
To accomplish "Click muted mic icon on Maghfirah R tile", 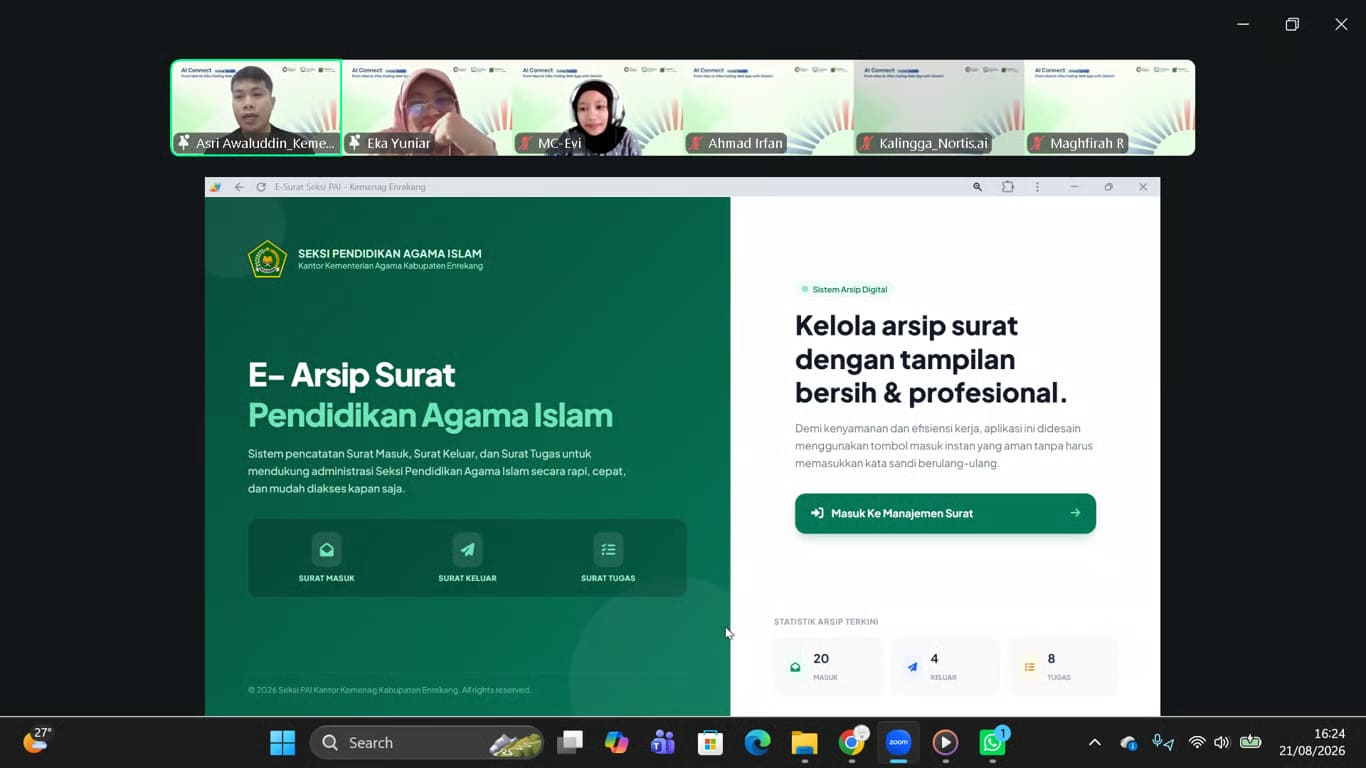I will (x=1039, y=143).
